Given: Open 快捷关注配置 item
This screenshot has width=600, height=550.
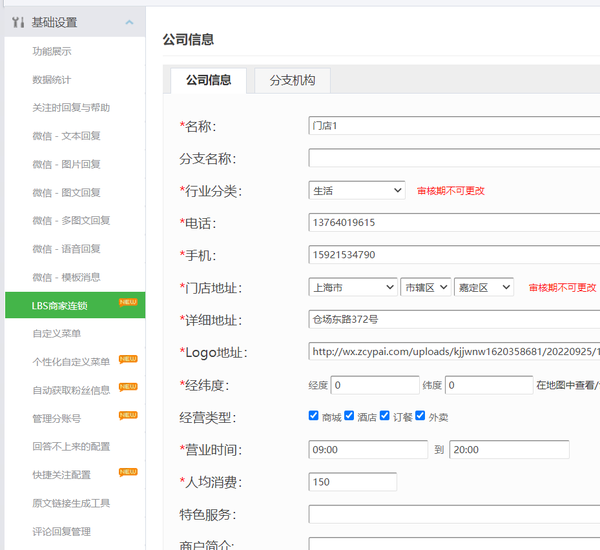Looking at the screenshot, I should (x=62, y=475).
